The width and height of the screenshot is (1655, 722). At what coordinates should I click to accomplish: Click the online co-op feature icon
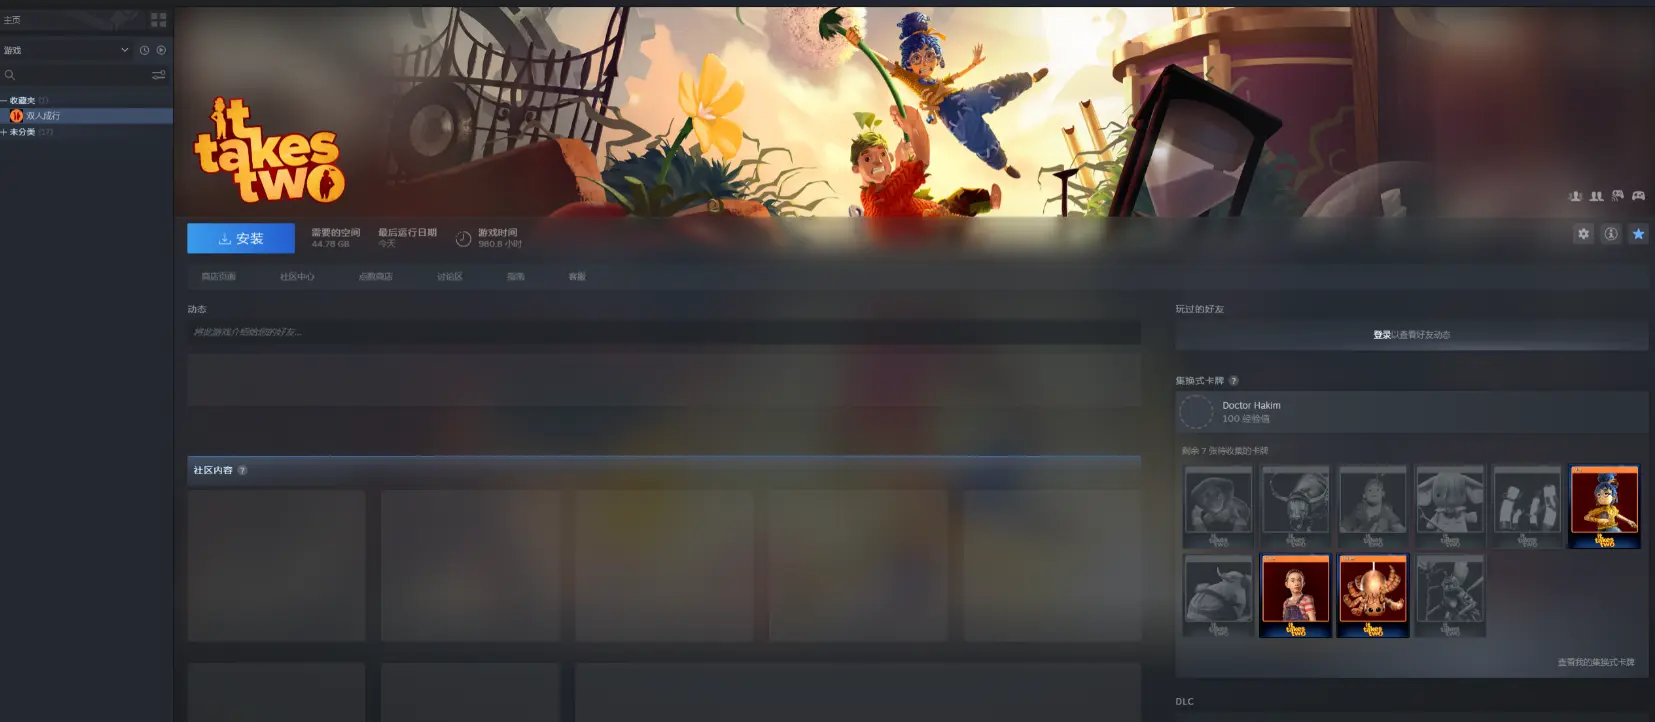(x=1575, y=196)
